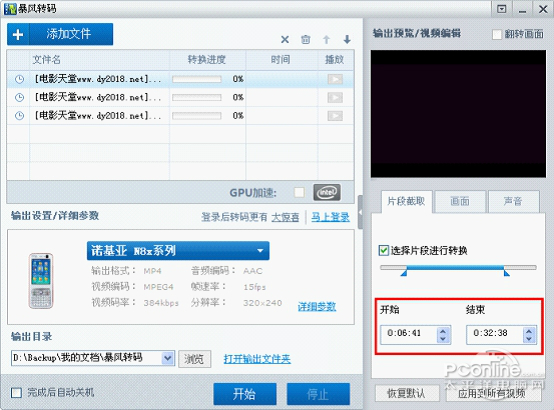Click the 马上登录 login link
This screenshot has width=554, height=410.
point(330,217)
